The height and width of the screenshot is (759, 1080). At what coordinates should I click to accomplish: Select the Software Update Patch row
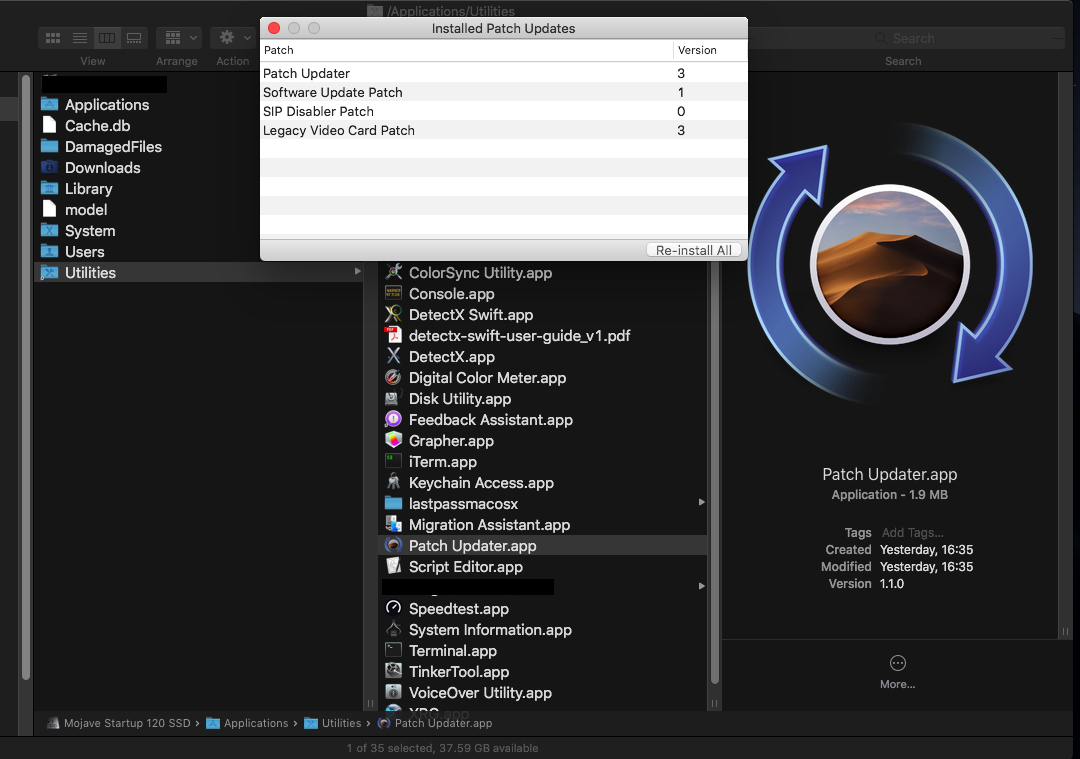pyautogui.click(x=503, y=92)
